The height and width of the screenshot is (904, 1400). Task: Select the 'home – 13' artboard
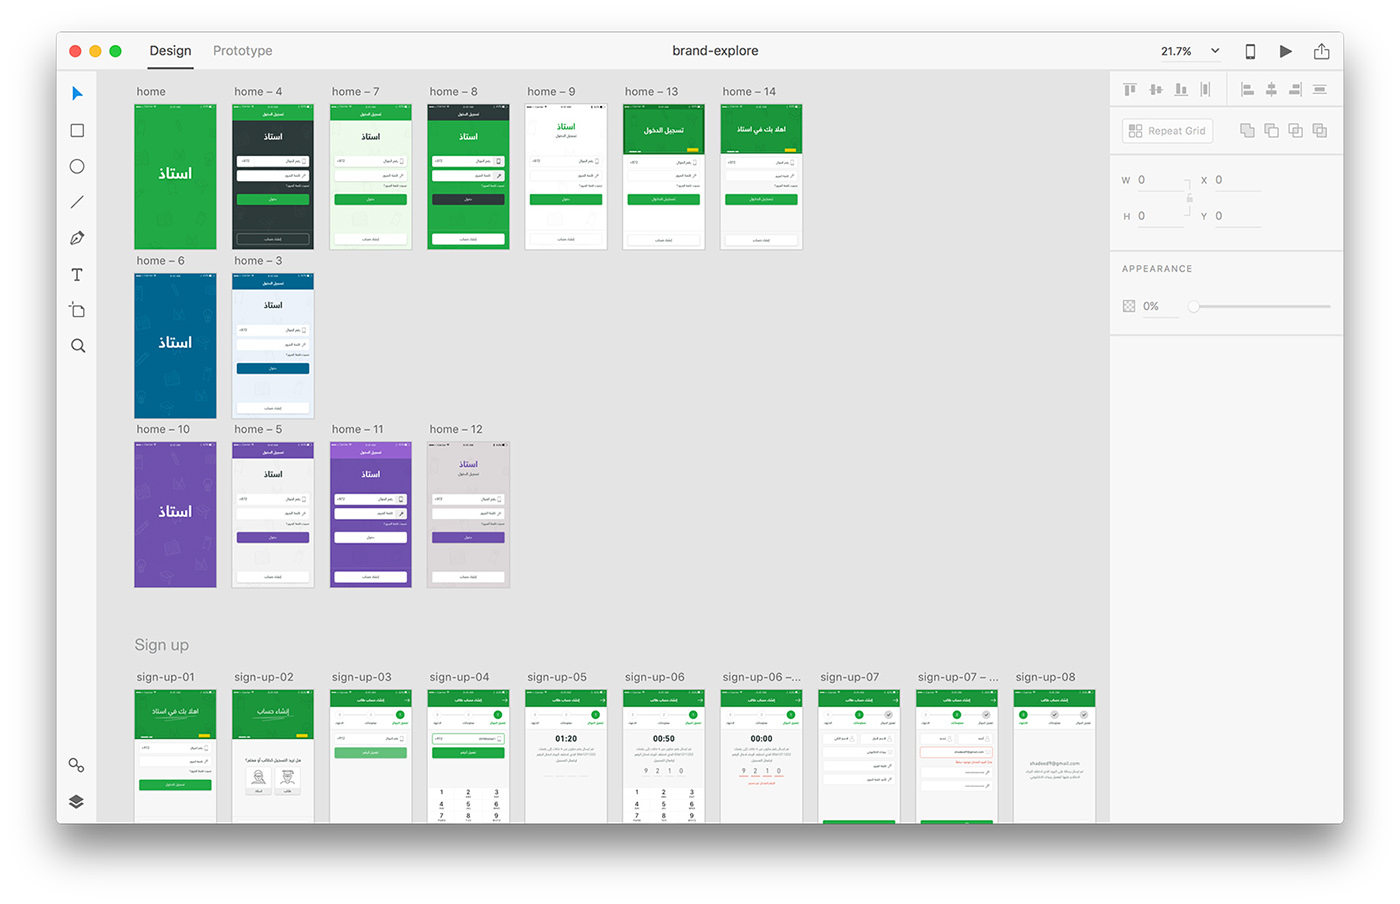664,177
